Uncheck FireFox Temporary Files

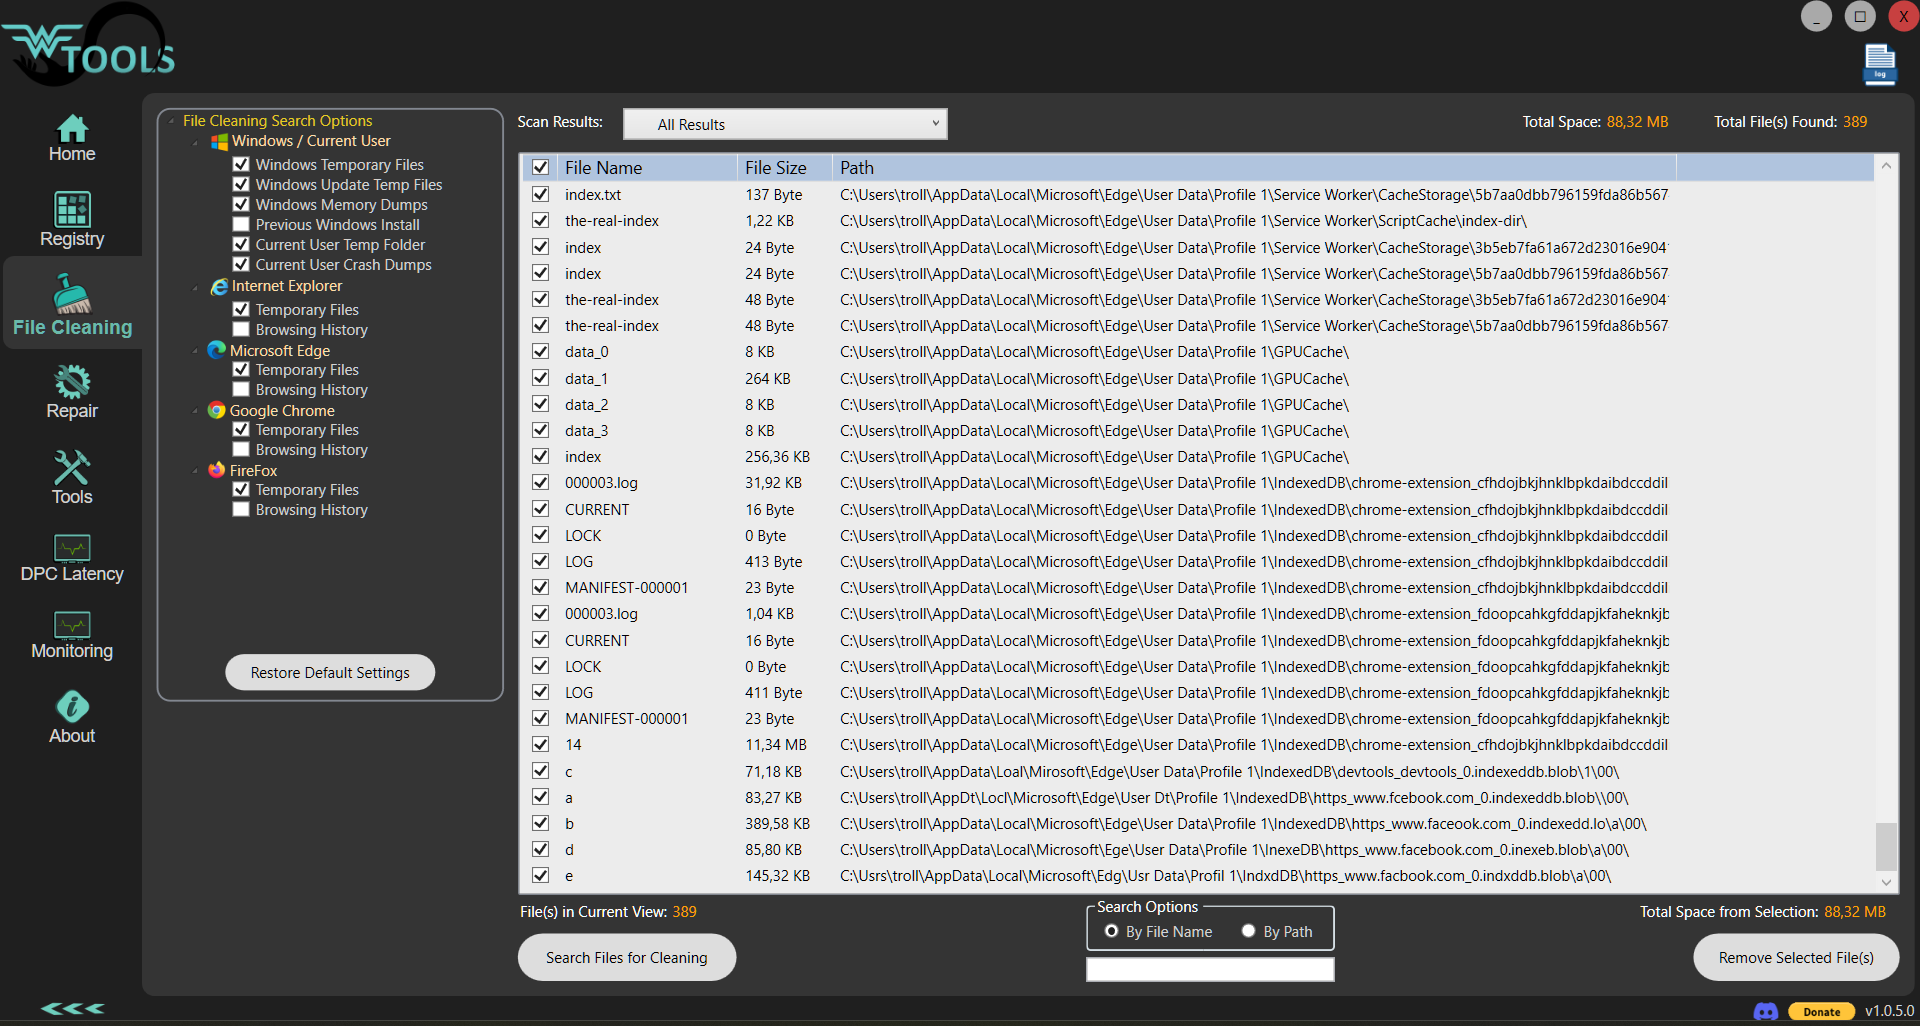coord(241,489)
